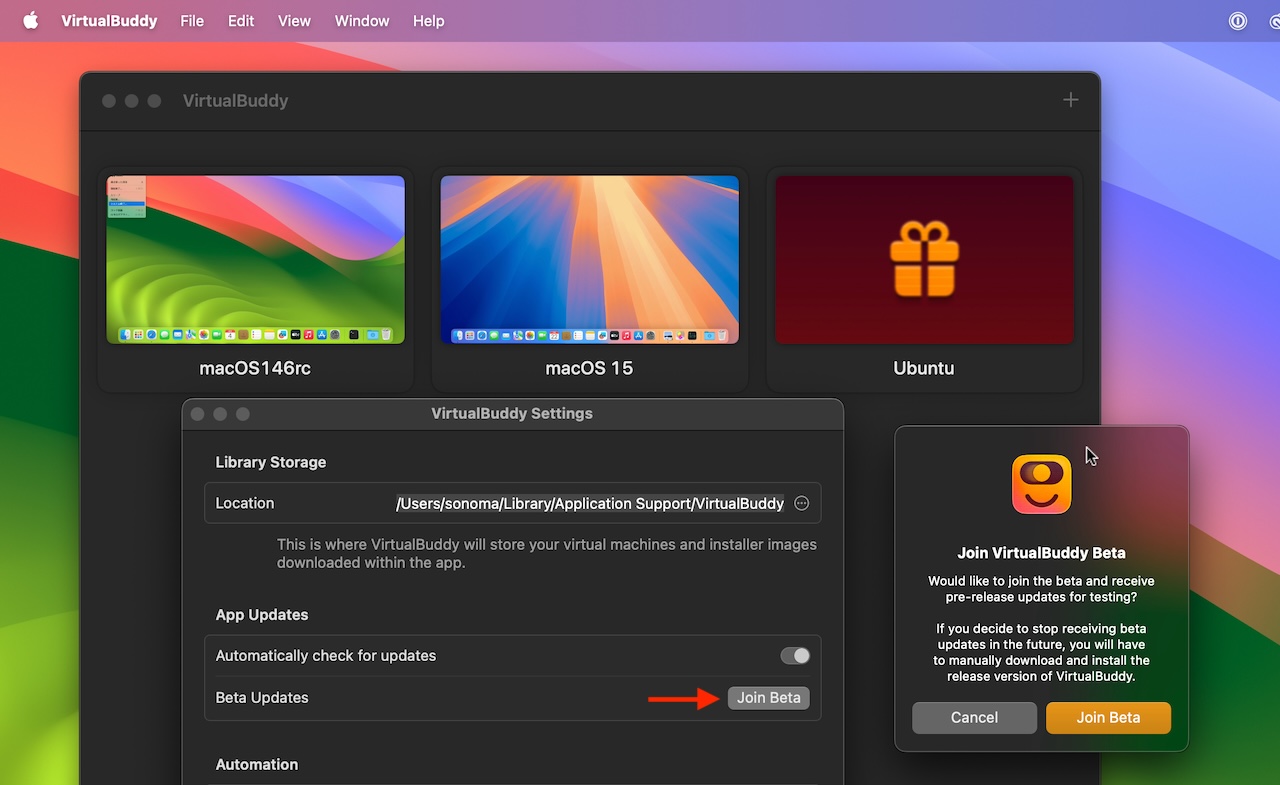
Task: Open the Edit menu
Action: (241, 21)
